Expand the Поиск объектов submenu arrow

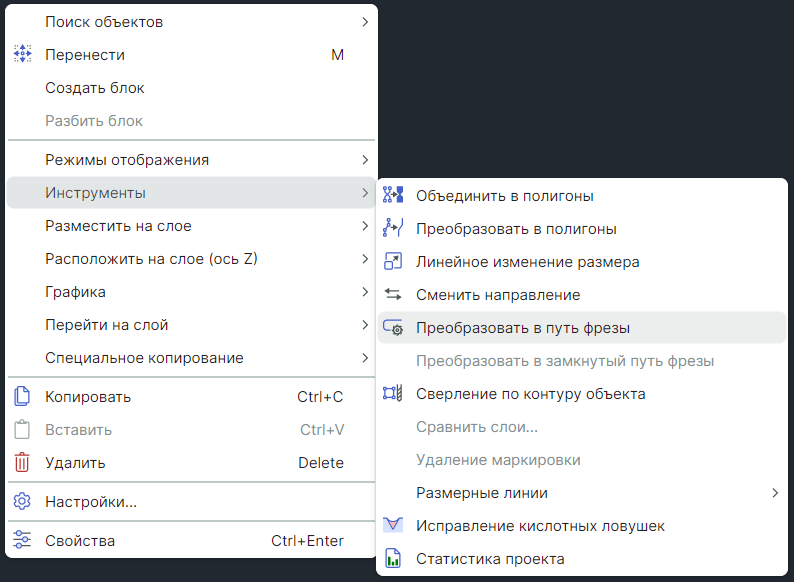tap(365, 22)
